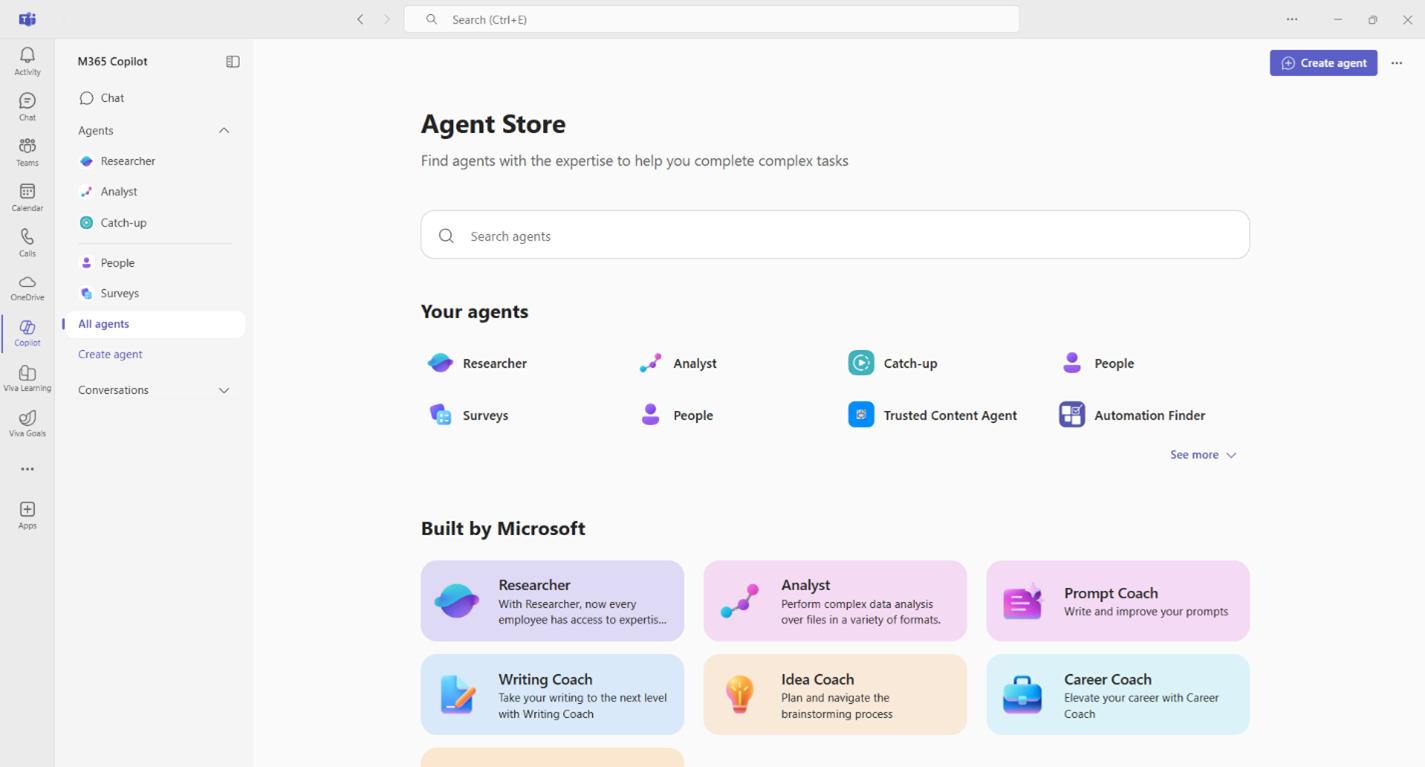Click the Search agents field
Screen dimensions: 1425x767
(835, 236)
